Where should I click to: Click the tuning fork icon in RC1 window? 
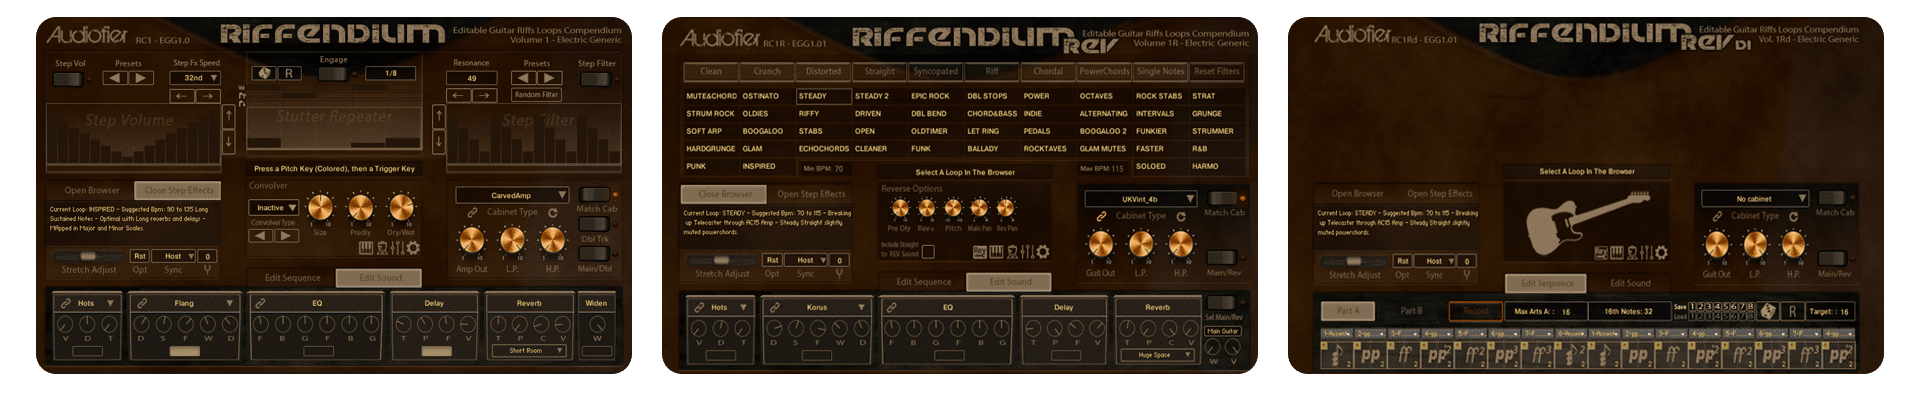pyautogui.click(x=207, y=269)
